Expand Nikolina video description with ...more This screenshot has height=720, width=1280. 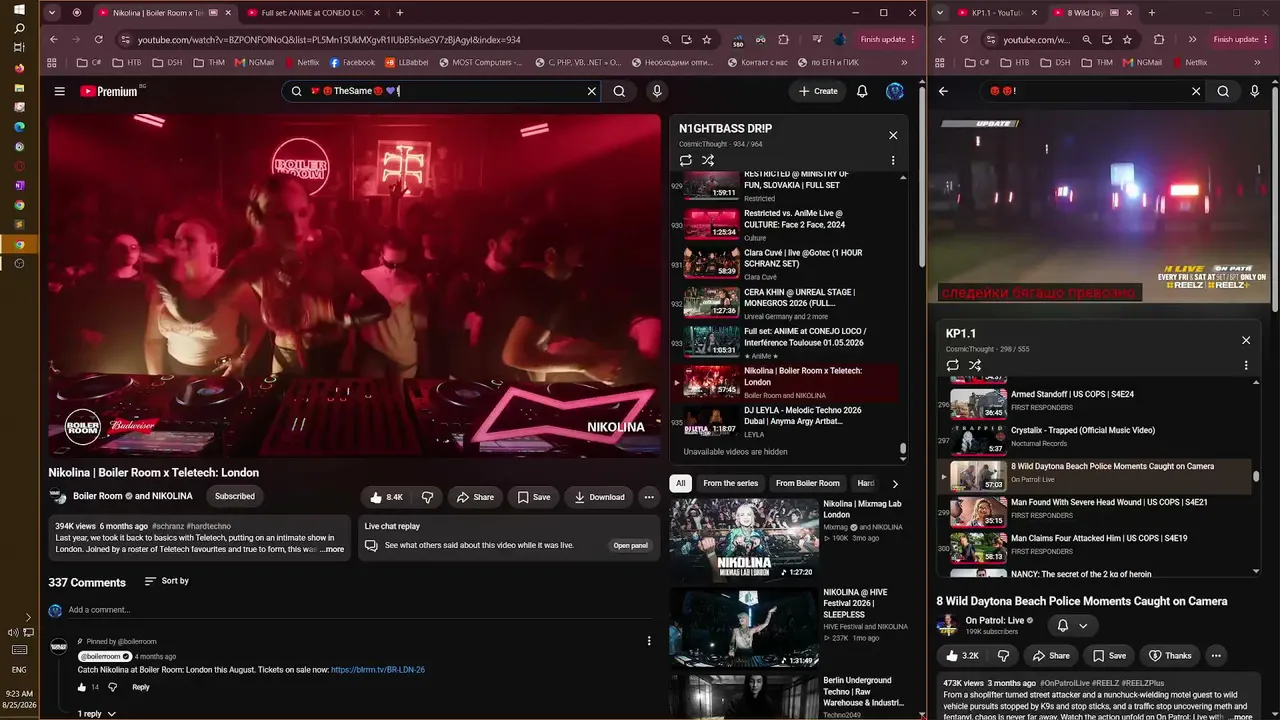pyautogui.click(x=332, y=549)
